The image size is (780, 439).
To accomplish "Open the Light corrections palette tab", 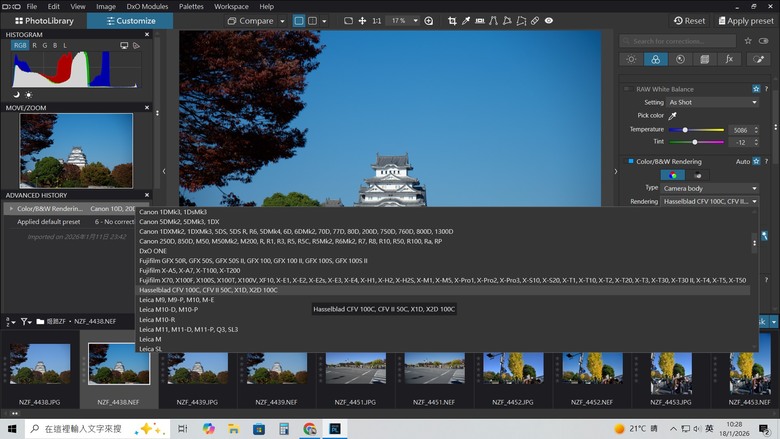I will (x=631, y=59).
